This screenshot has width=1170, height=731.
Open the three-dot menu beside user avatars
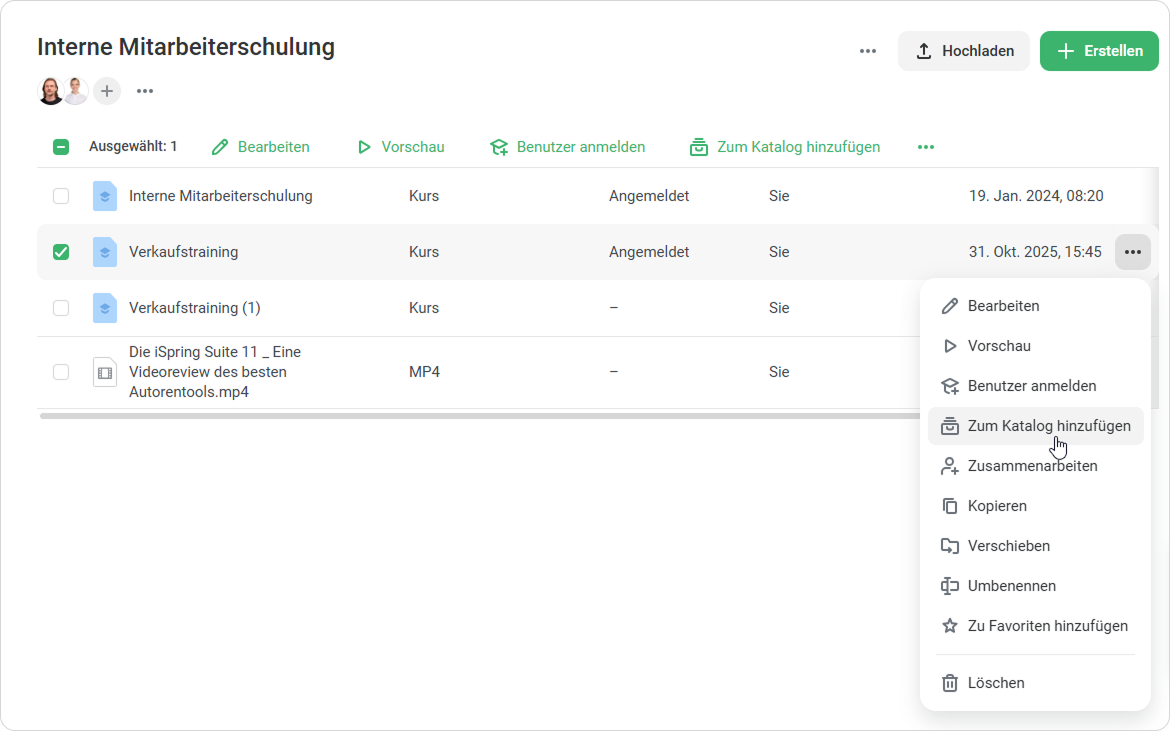145,91
